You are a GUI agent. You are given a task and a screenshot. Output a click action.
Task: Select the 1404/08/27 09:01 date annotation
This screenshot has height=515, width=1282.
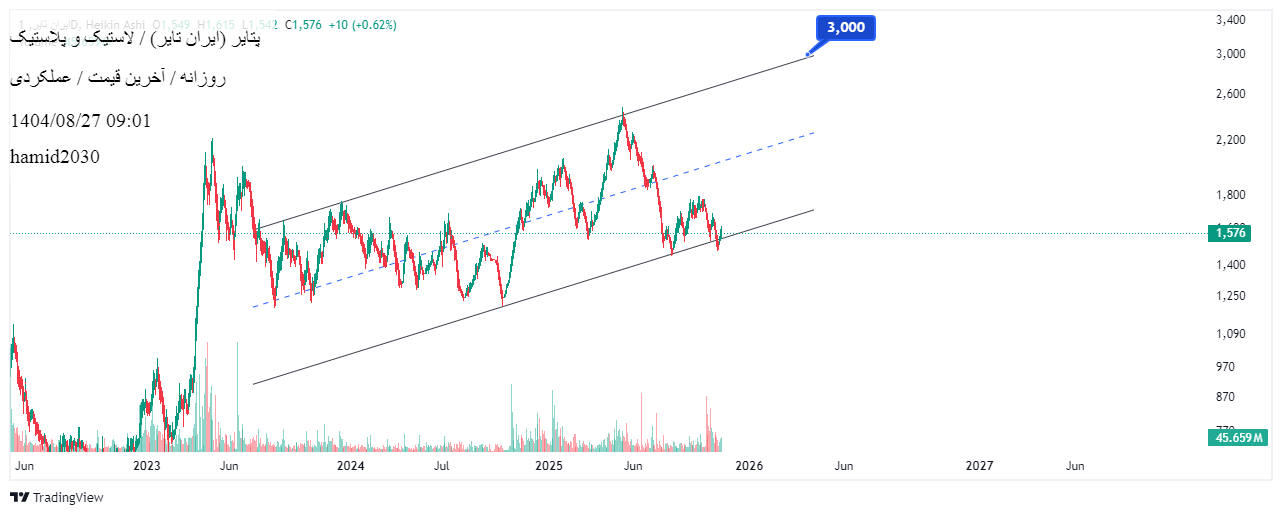tap(81, 121)
